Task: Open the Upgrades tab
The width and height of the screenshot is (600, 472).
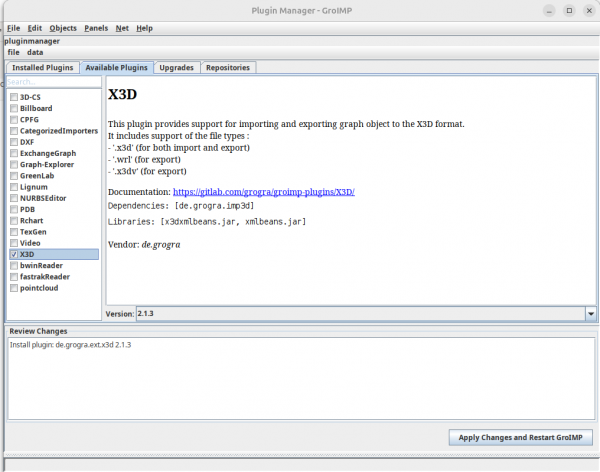Action: 175,68
